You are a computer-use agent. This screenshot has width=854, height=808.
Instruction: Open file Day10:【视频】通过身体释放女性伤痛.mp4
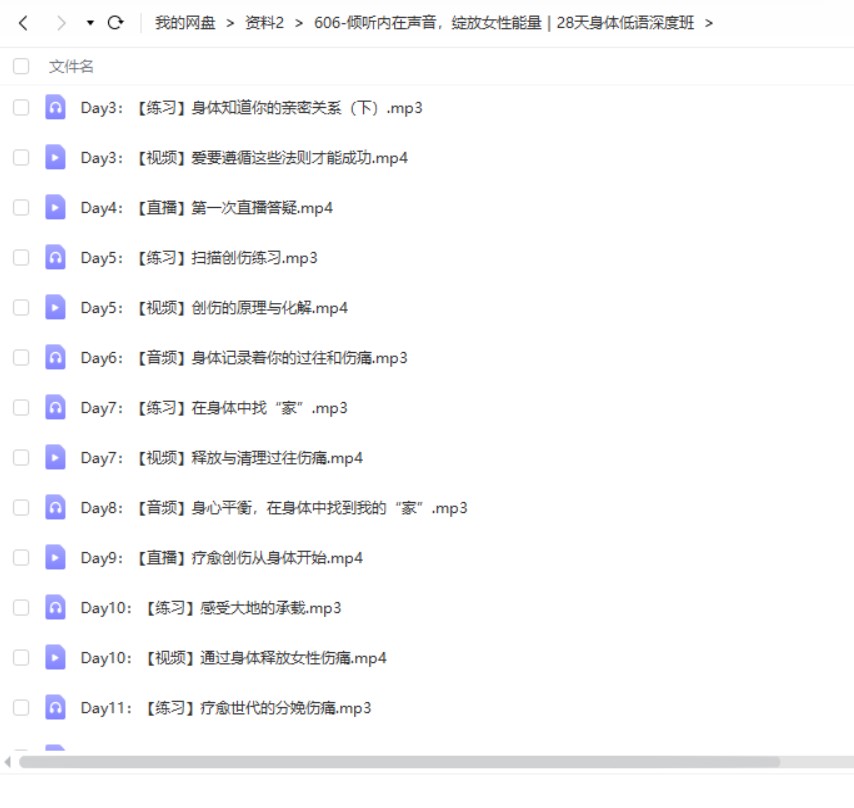coord(234,658)
